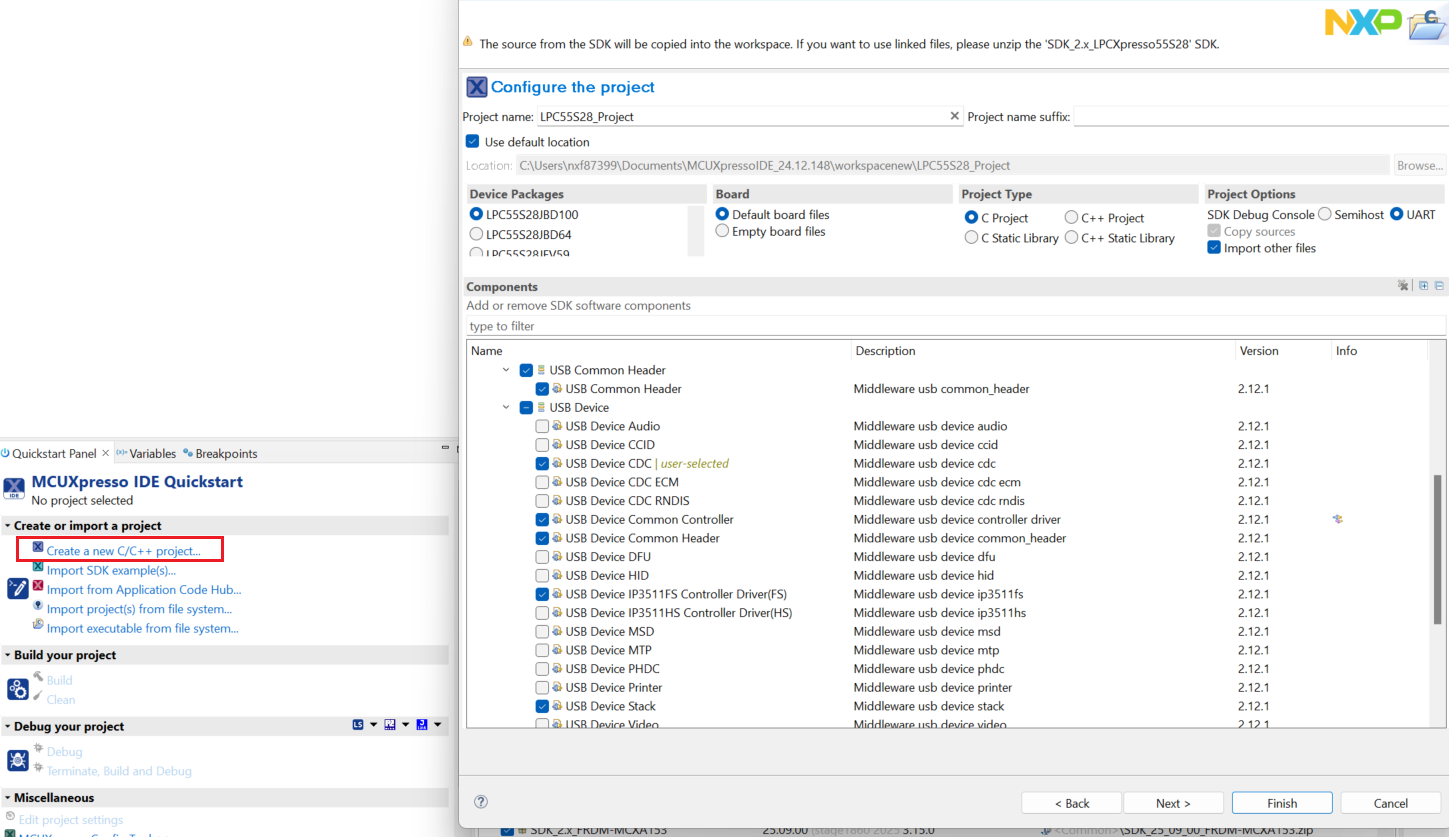Open J-Link probe dropdown arrow
This screenshot has height=837, width=1449.
point(437,724)
